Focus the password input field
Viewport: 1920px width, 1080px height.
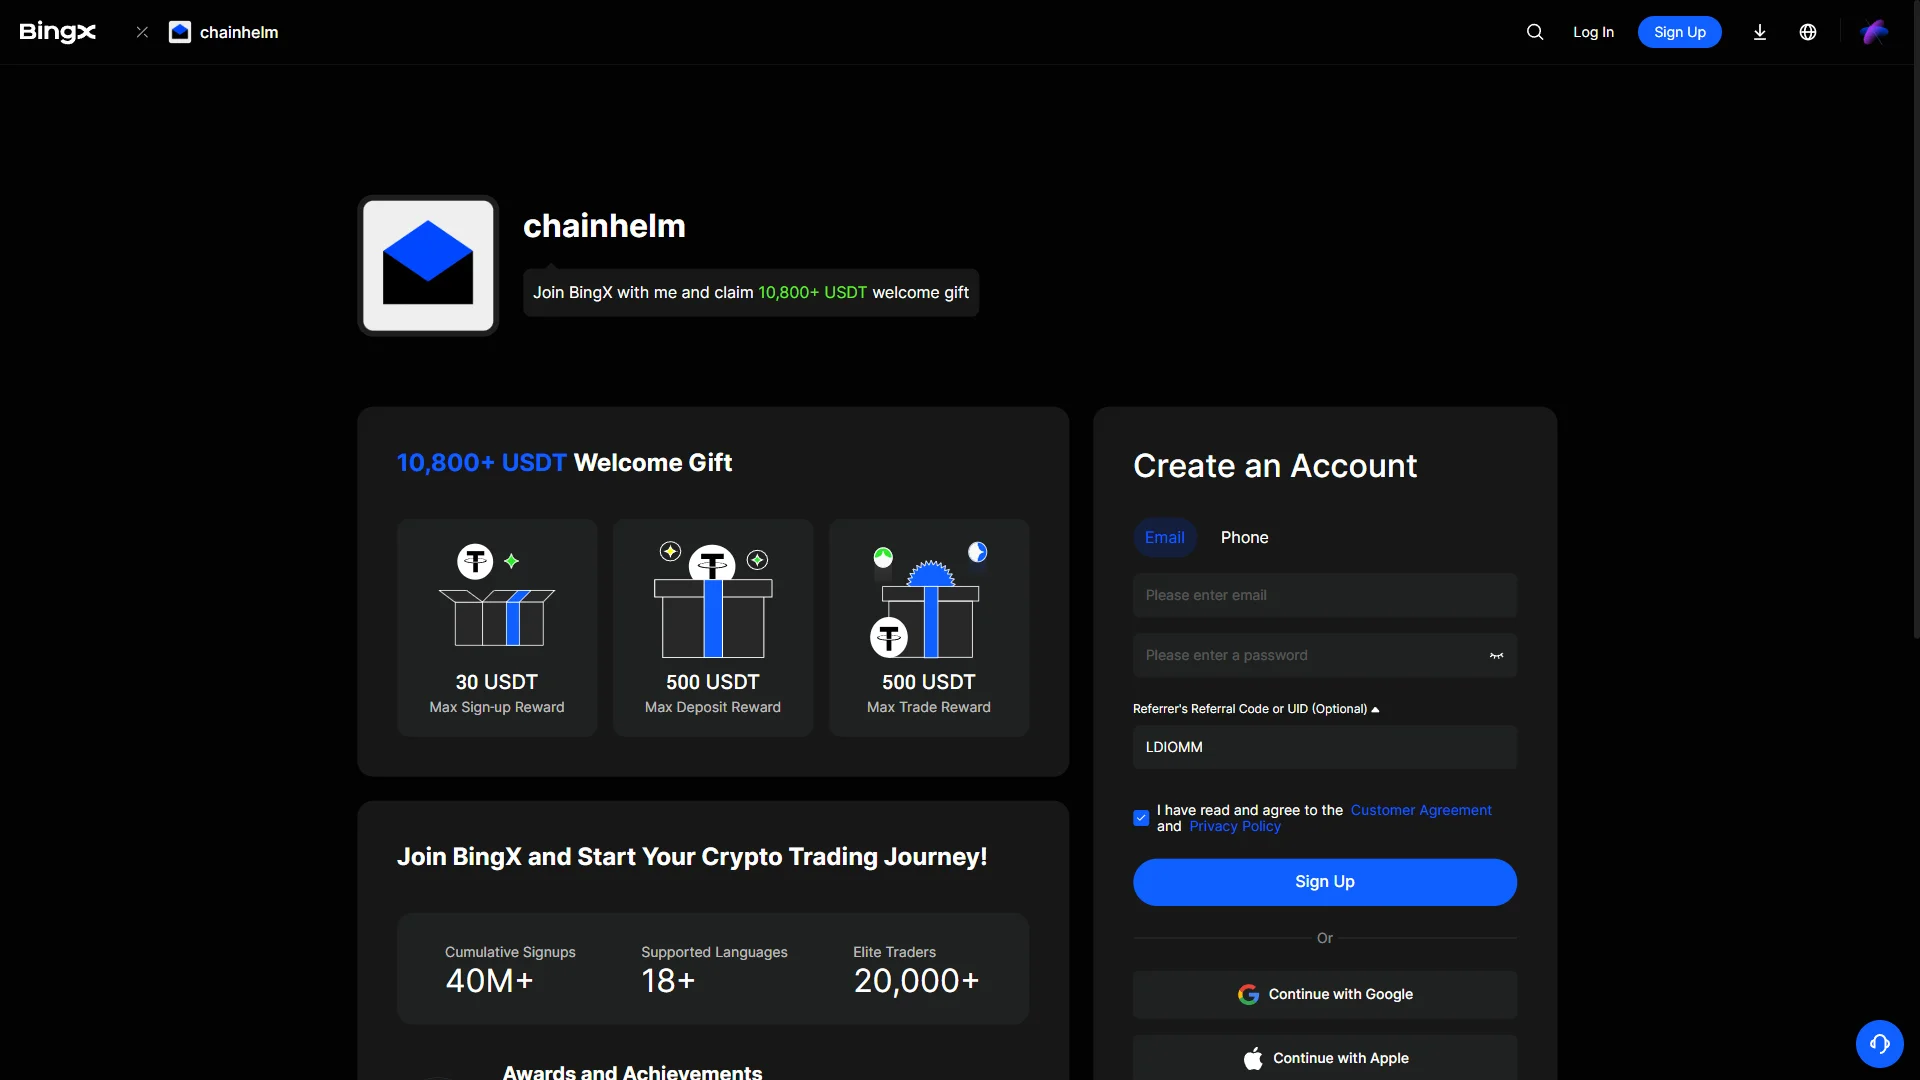point(1325,655)
